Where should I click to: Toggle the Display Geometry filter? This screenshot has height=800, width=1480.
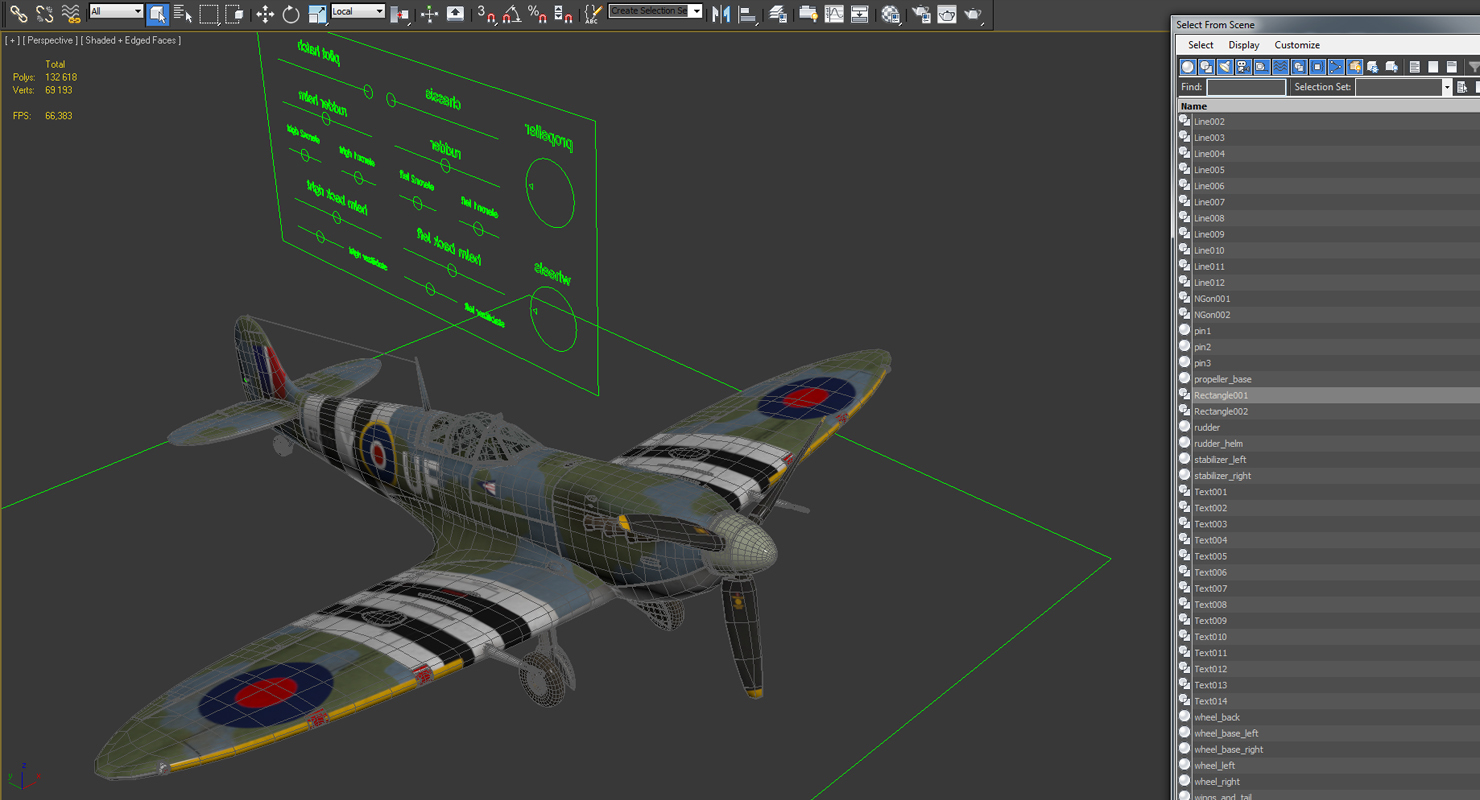click(1188, 67)
